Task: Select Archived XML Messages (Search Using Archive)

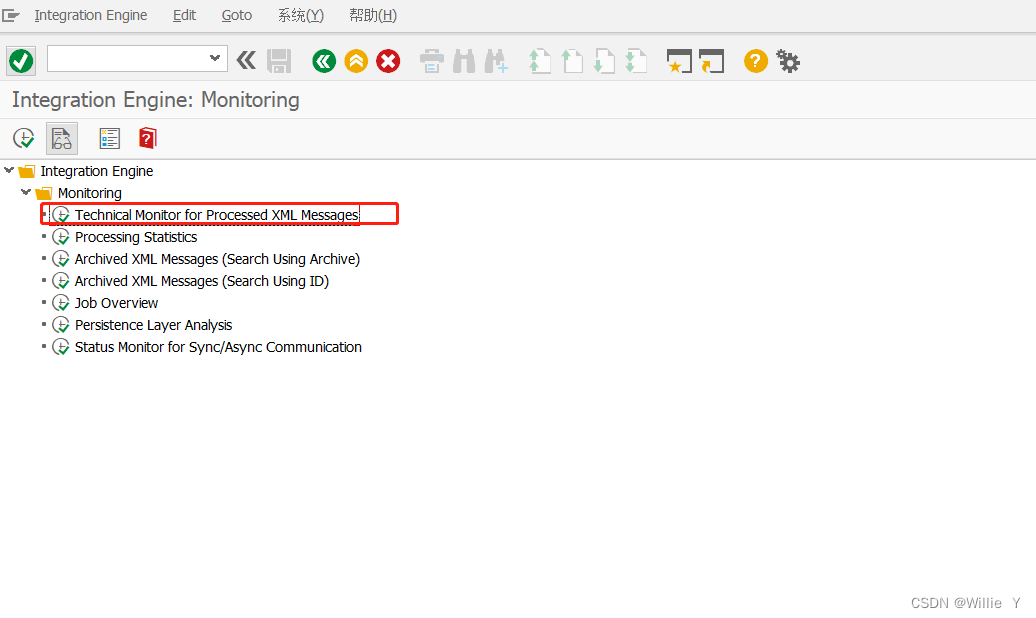Action: click(x=217, y=259)
